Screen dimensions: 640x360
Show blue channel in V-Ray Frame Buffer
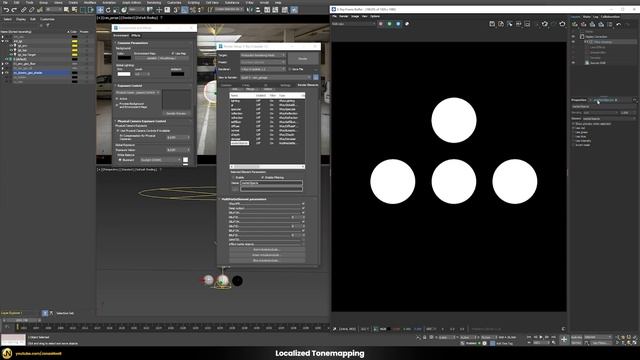[x=398, y=24]
